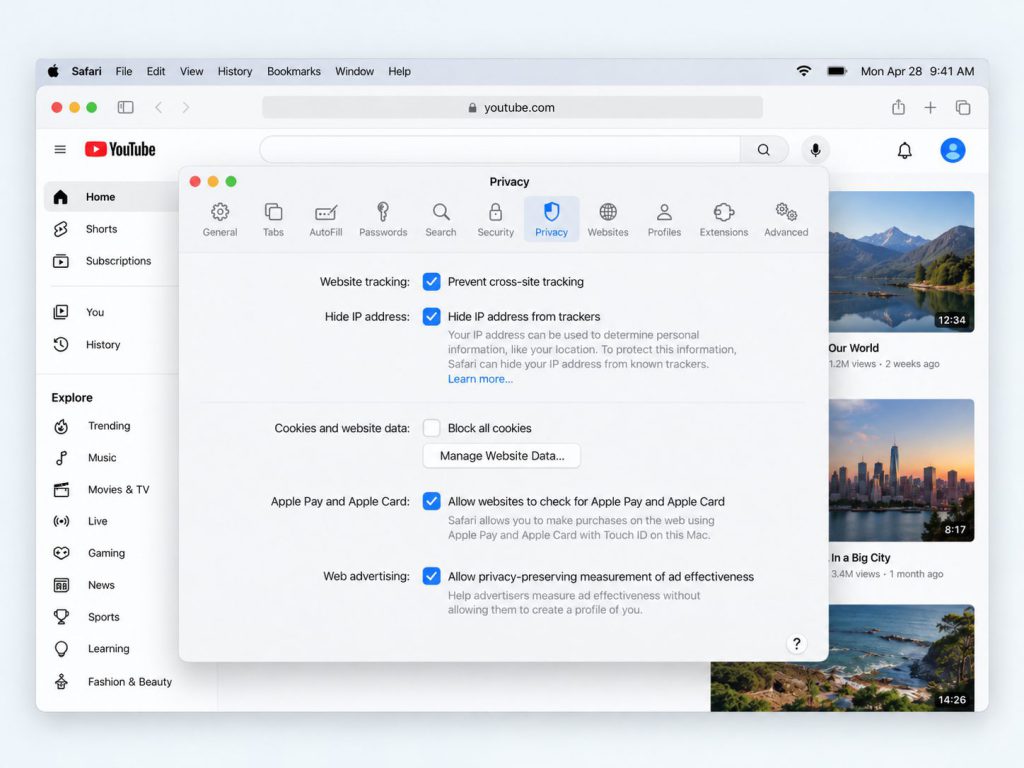1024x768 pixels.
Task: Select the Search preferences magnifier icon
Action: (x=441, y=212)
